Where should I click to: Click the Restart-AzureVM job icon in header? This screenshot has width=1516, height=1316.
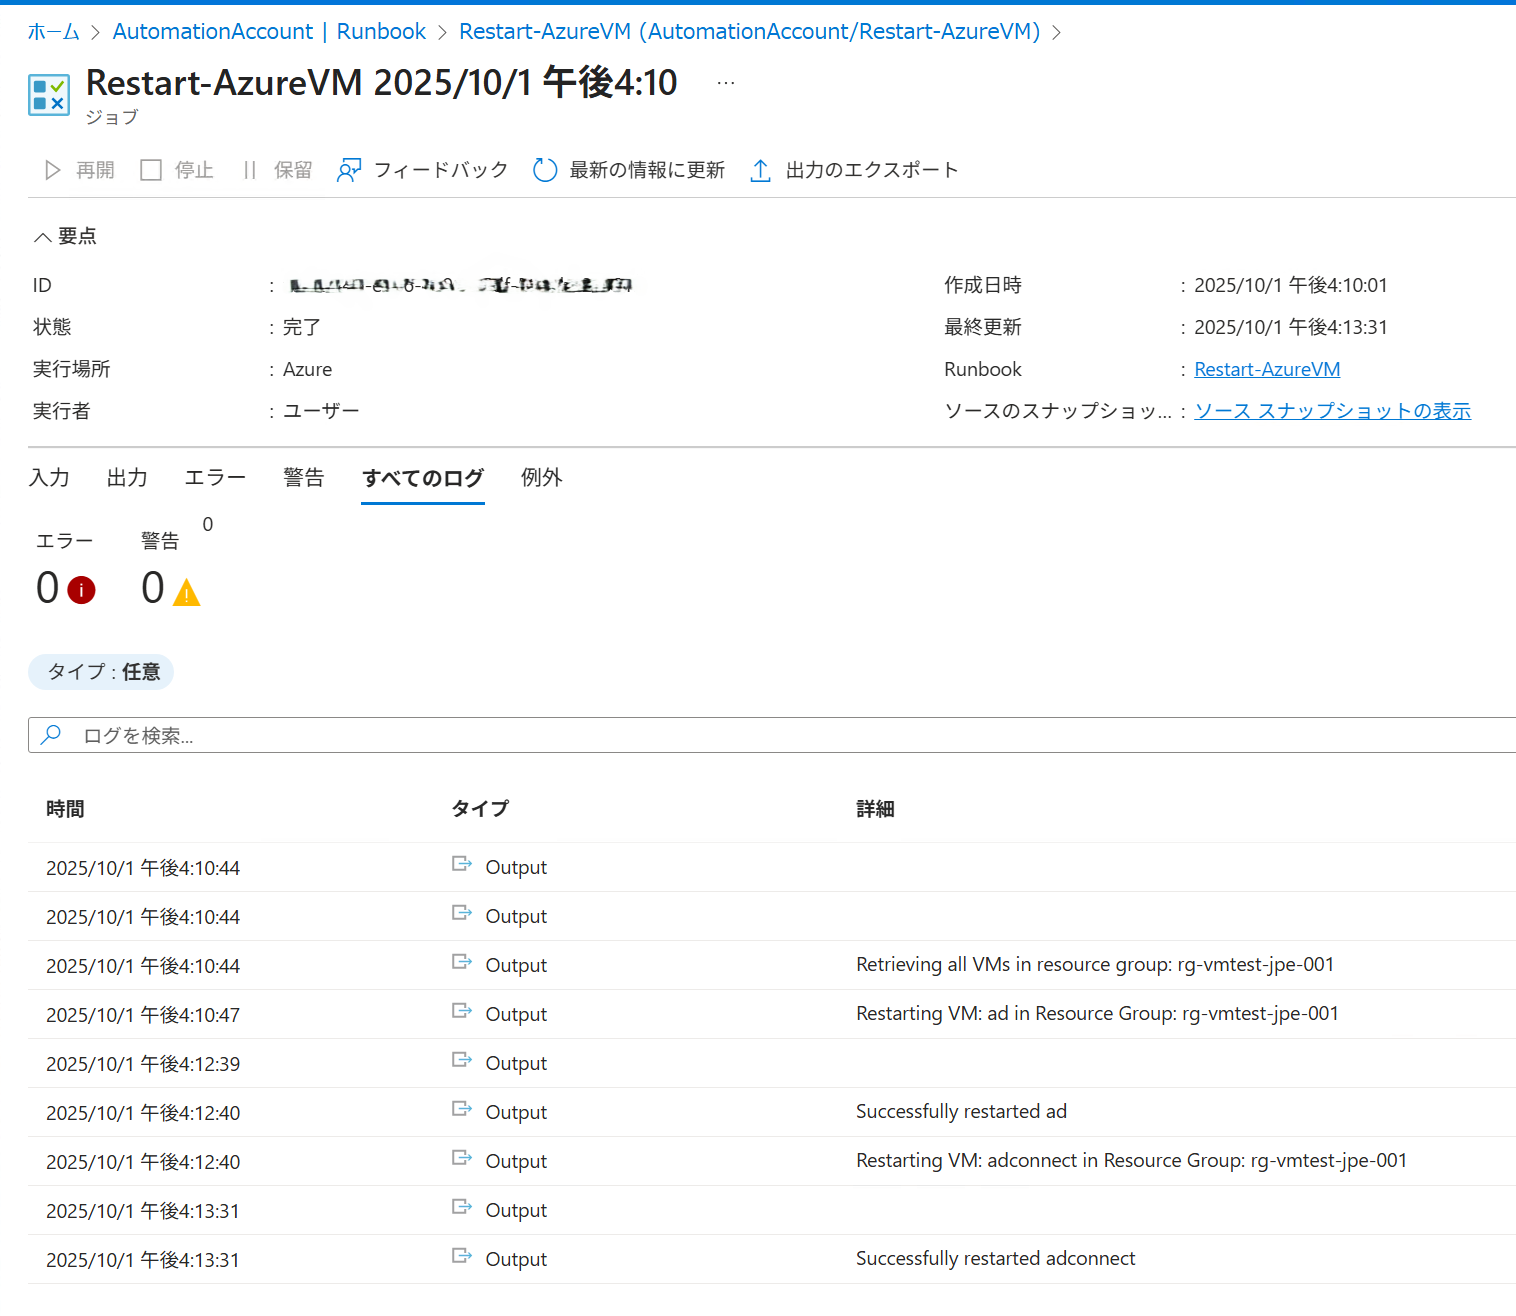[x=49, y=95]
